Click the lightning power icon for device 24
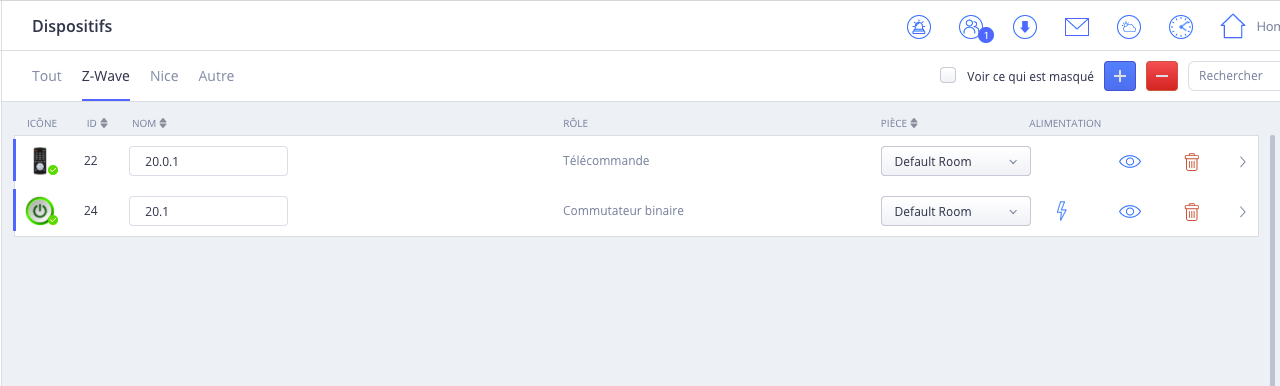Screen dimensions: 1280x386 (x=1062, y=211)
